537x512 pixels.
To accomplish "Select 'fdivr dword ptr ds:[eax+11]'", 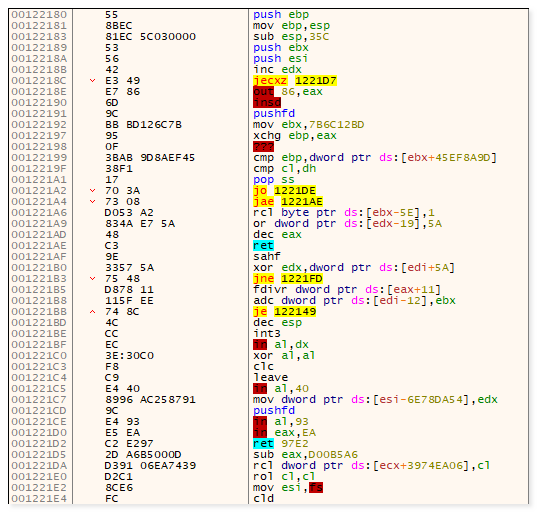I will [347, 290].
